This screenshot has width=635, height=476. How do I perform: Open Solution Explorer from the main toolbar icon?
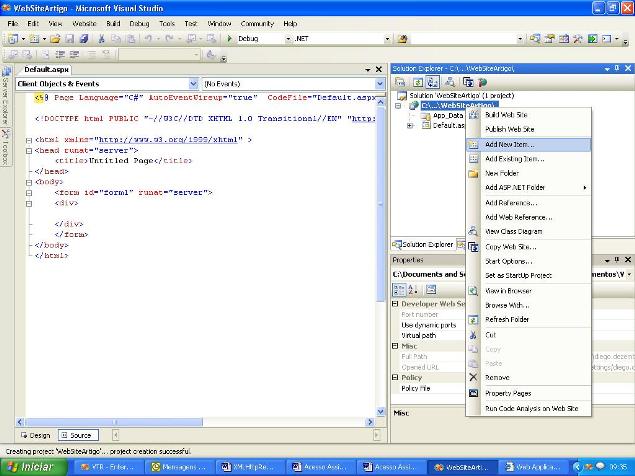coord(535,39)
